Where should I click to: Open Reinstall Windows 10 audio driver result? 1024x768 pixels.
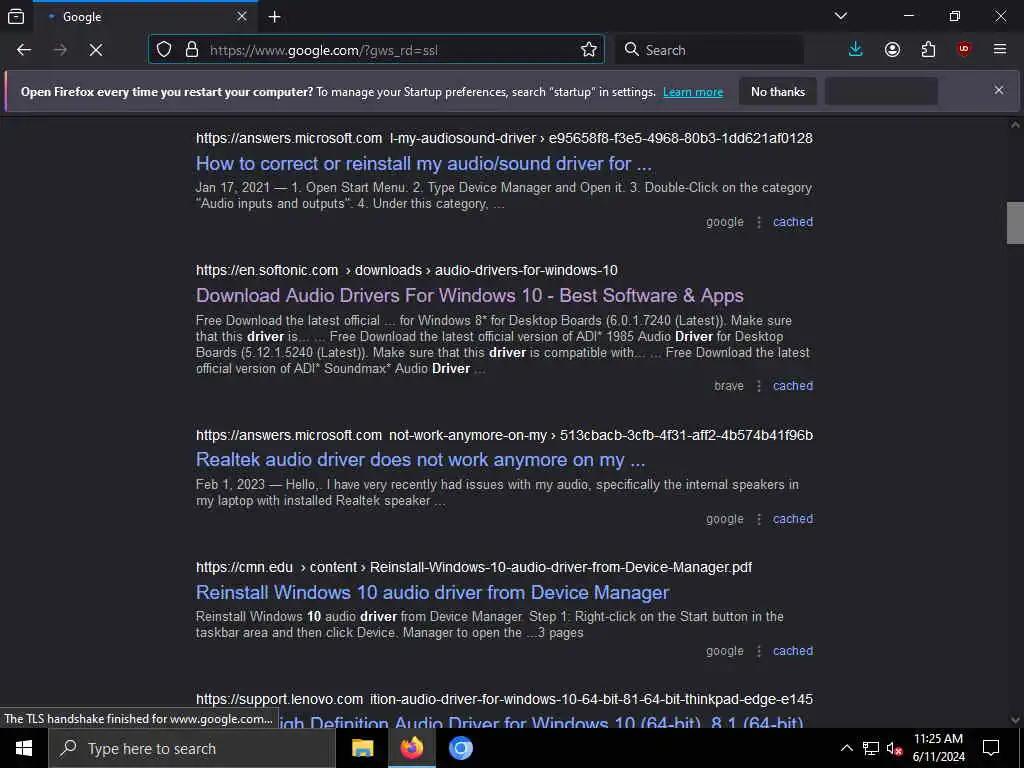click(x=432, y=592)
